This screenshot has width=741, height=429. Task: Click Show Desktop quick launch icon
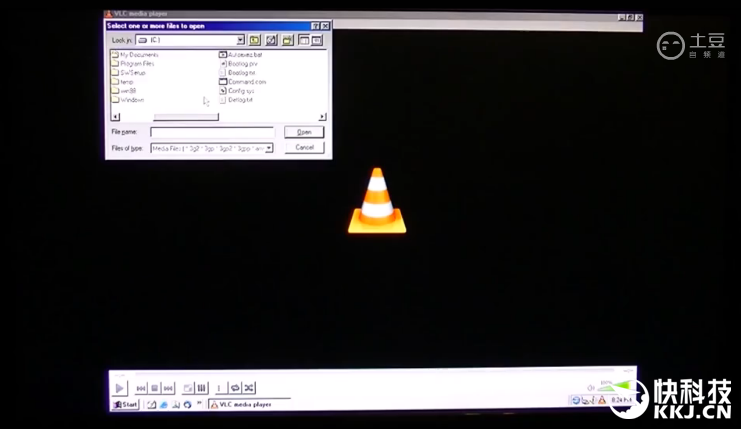[151, 405]
